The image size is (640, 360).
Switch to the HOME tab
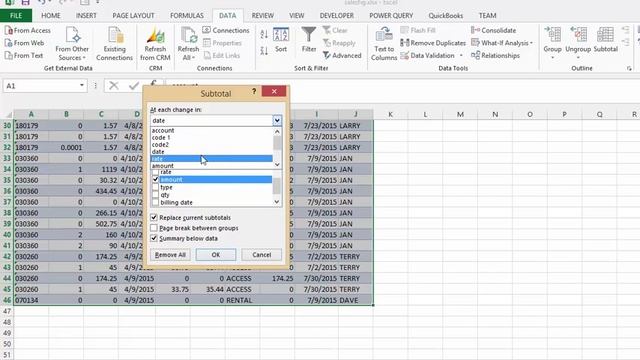point(51,16)
